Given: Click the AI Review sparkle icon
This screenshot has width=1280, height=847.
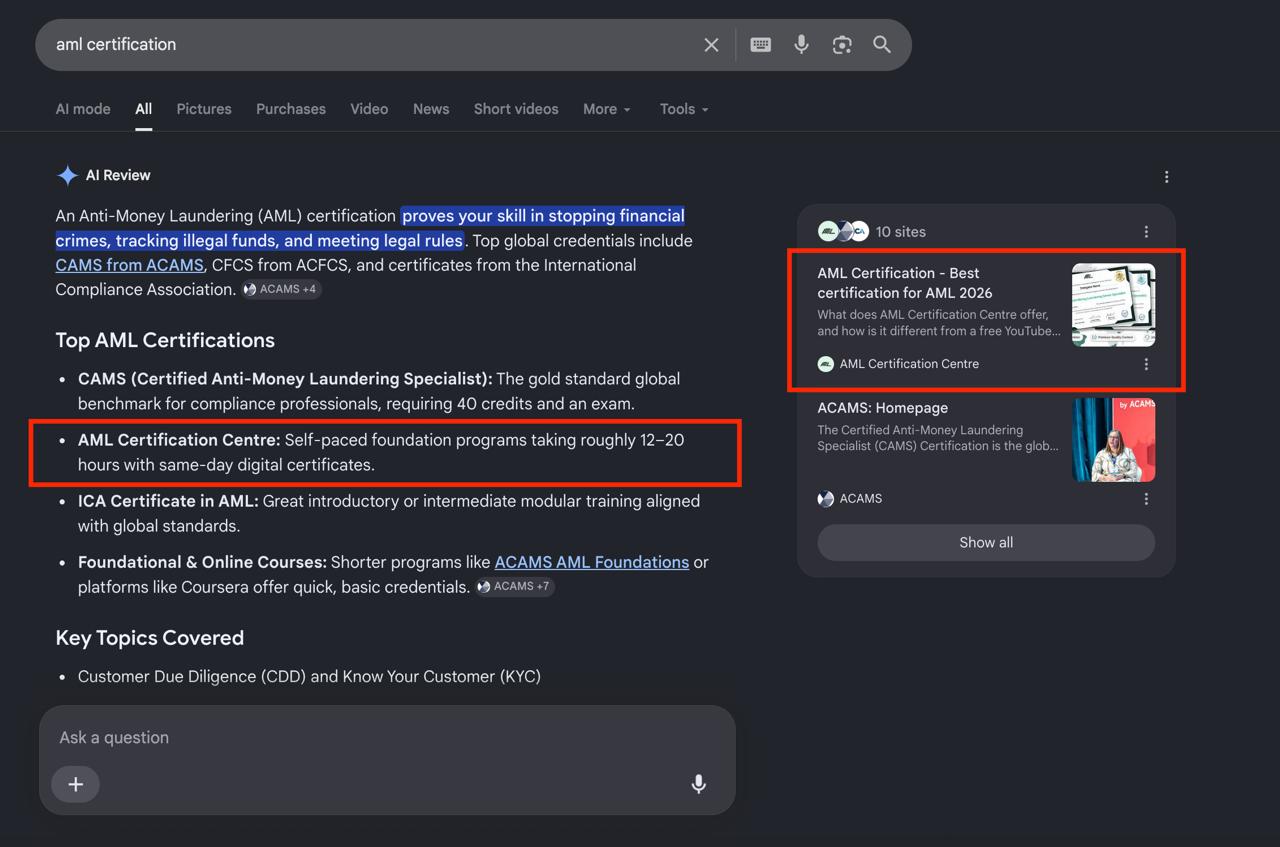Looking at the screenshot, I should click(x=67, y=176).
